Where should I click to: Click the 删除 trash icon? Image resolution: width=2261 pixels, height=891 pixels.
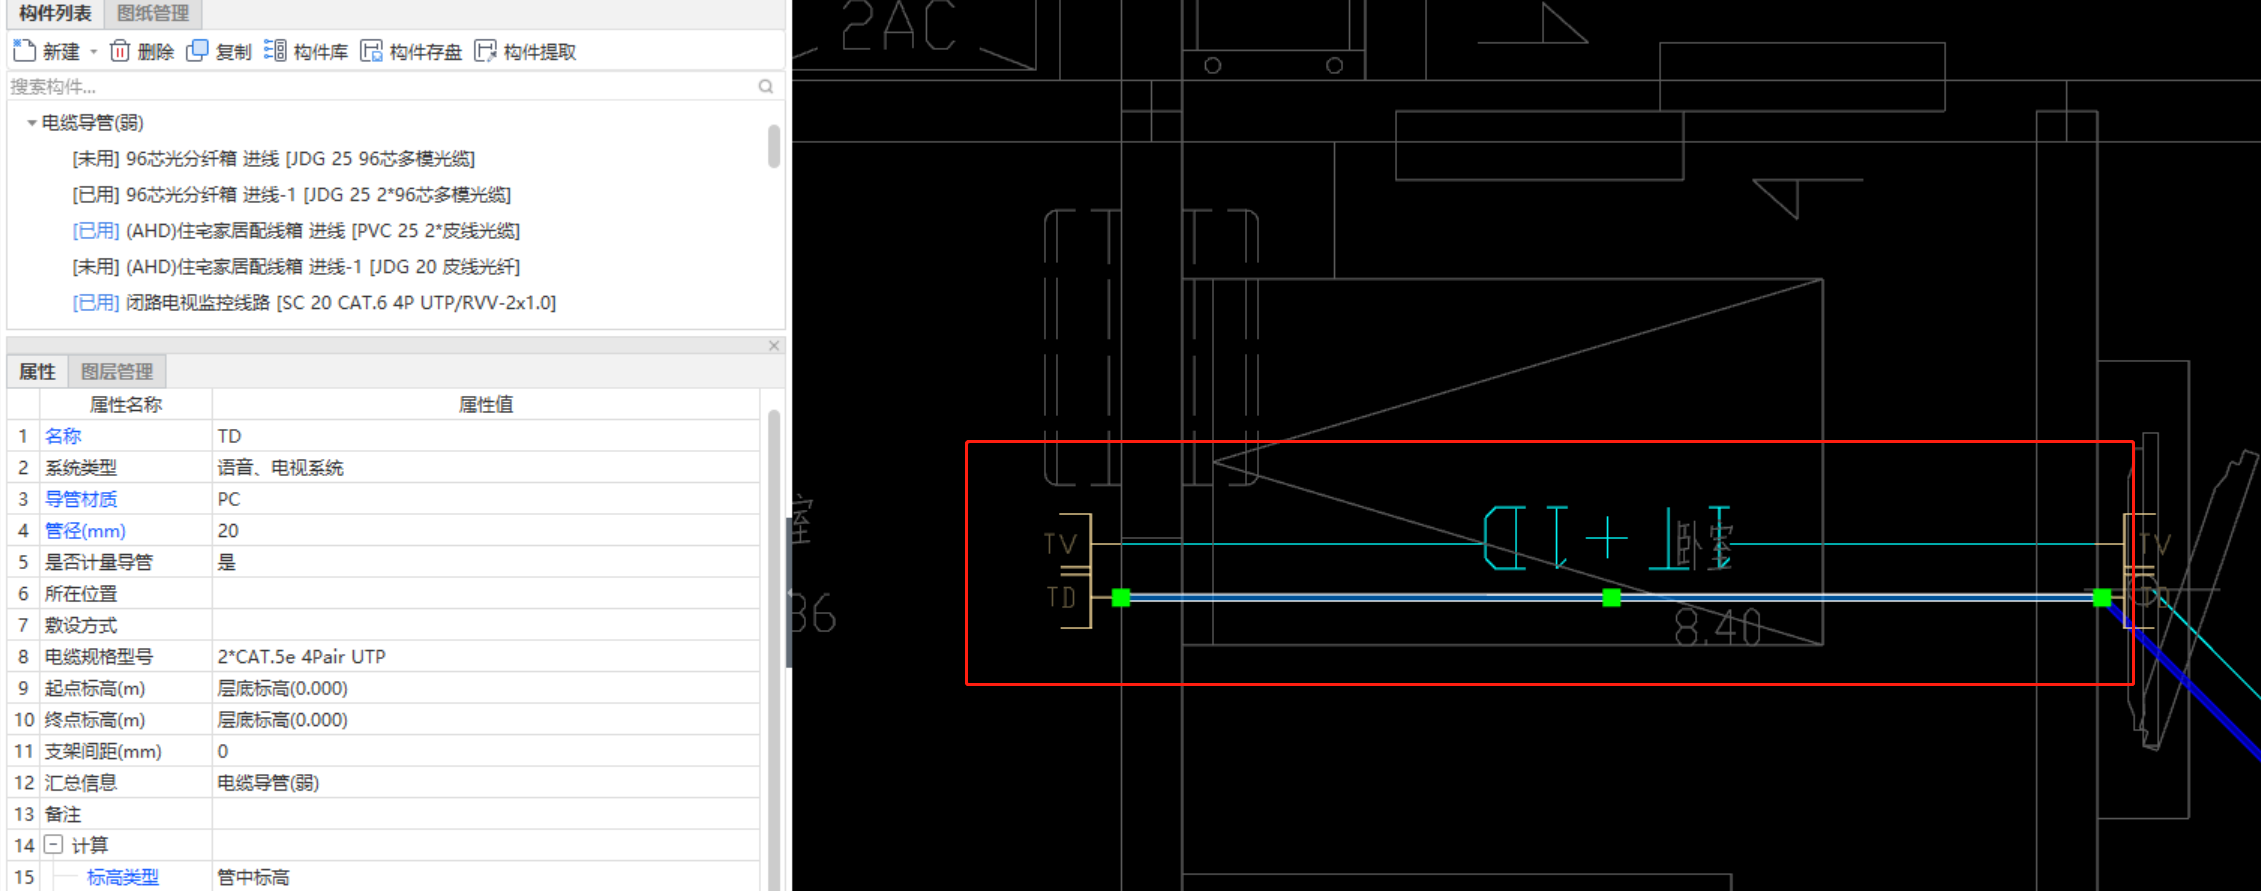[120, 51]
